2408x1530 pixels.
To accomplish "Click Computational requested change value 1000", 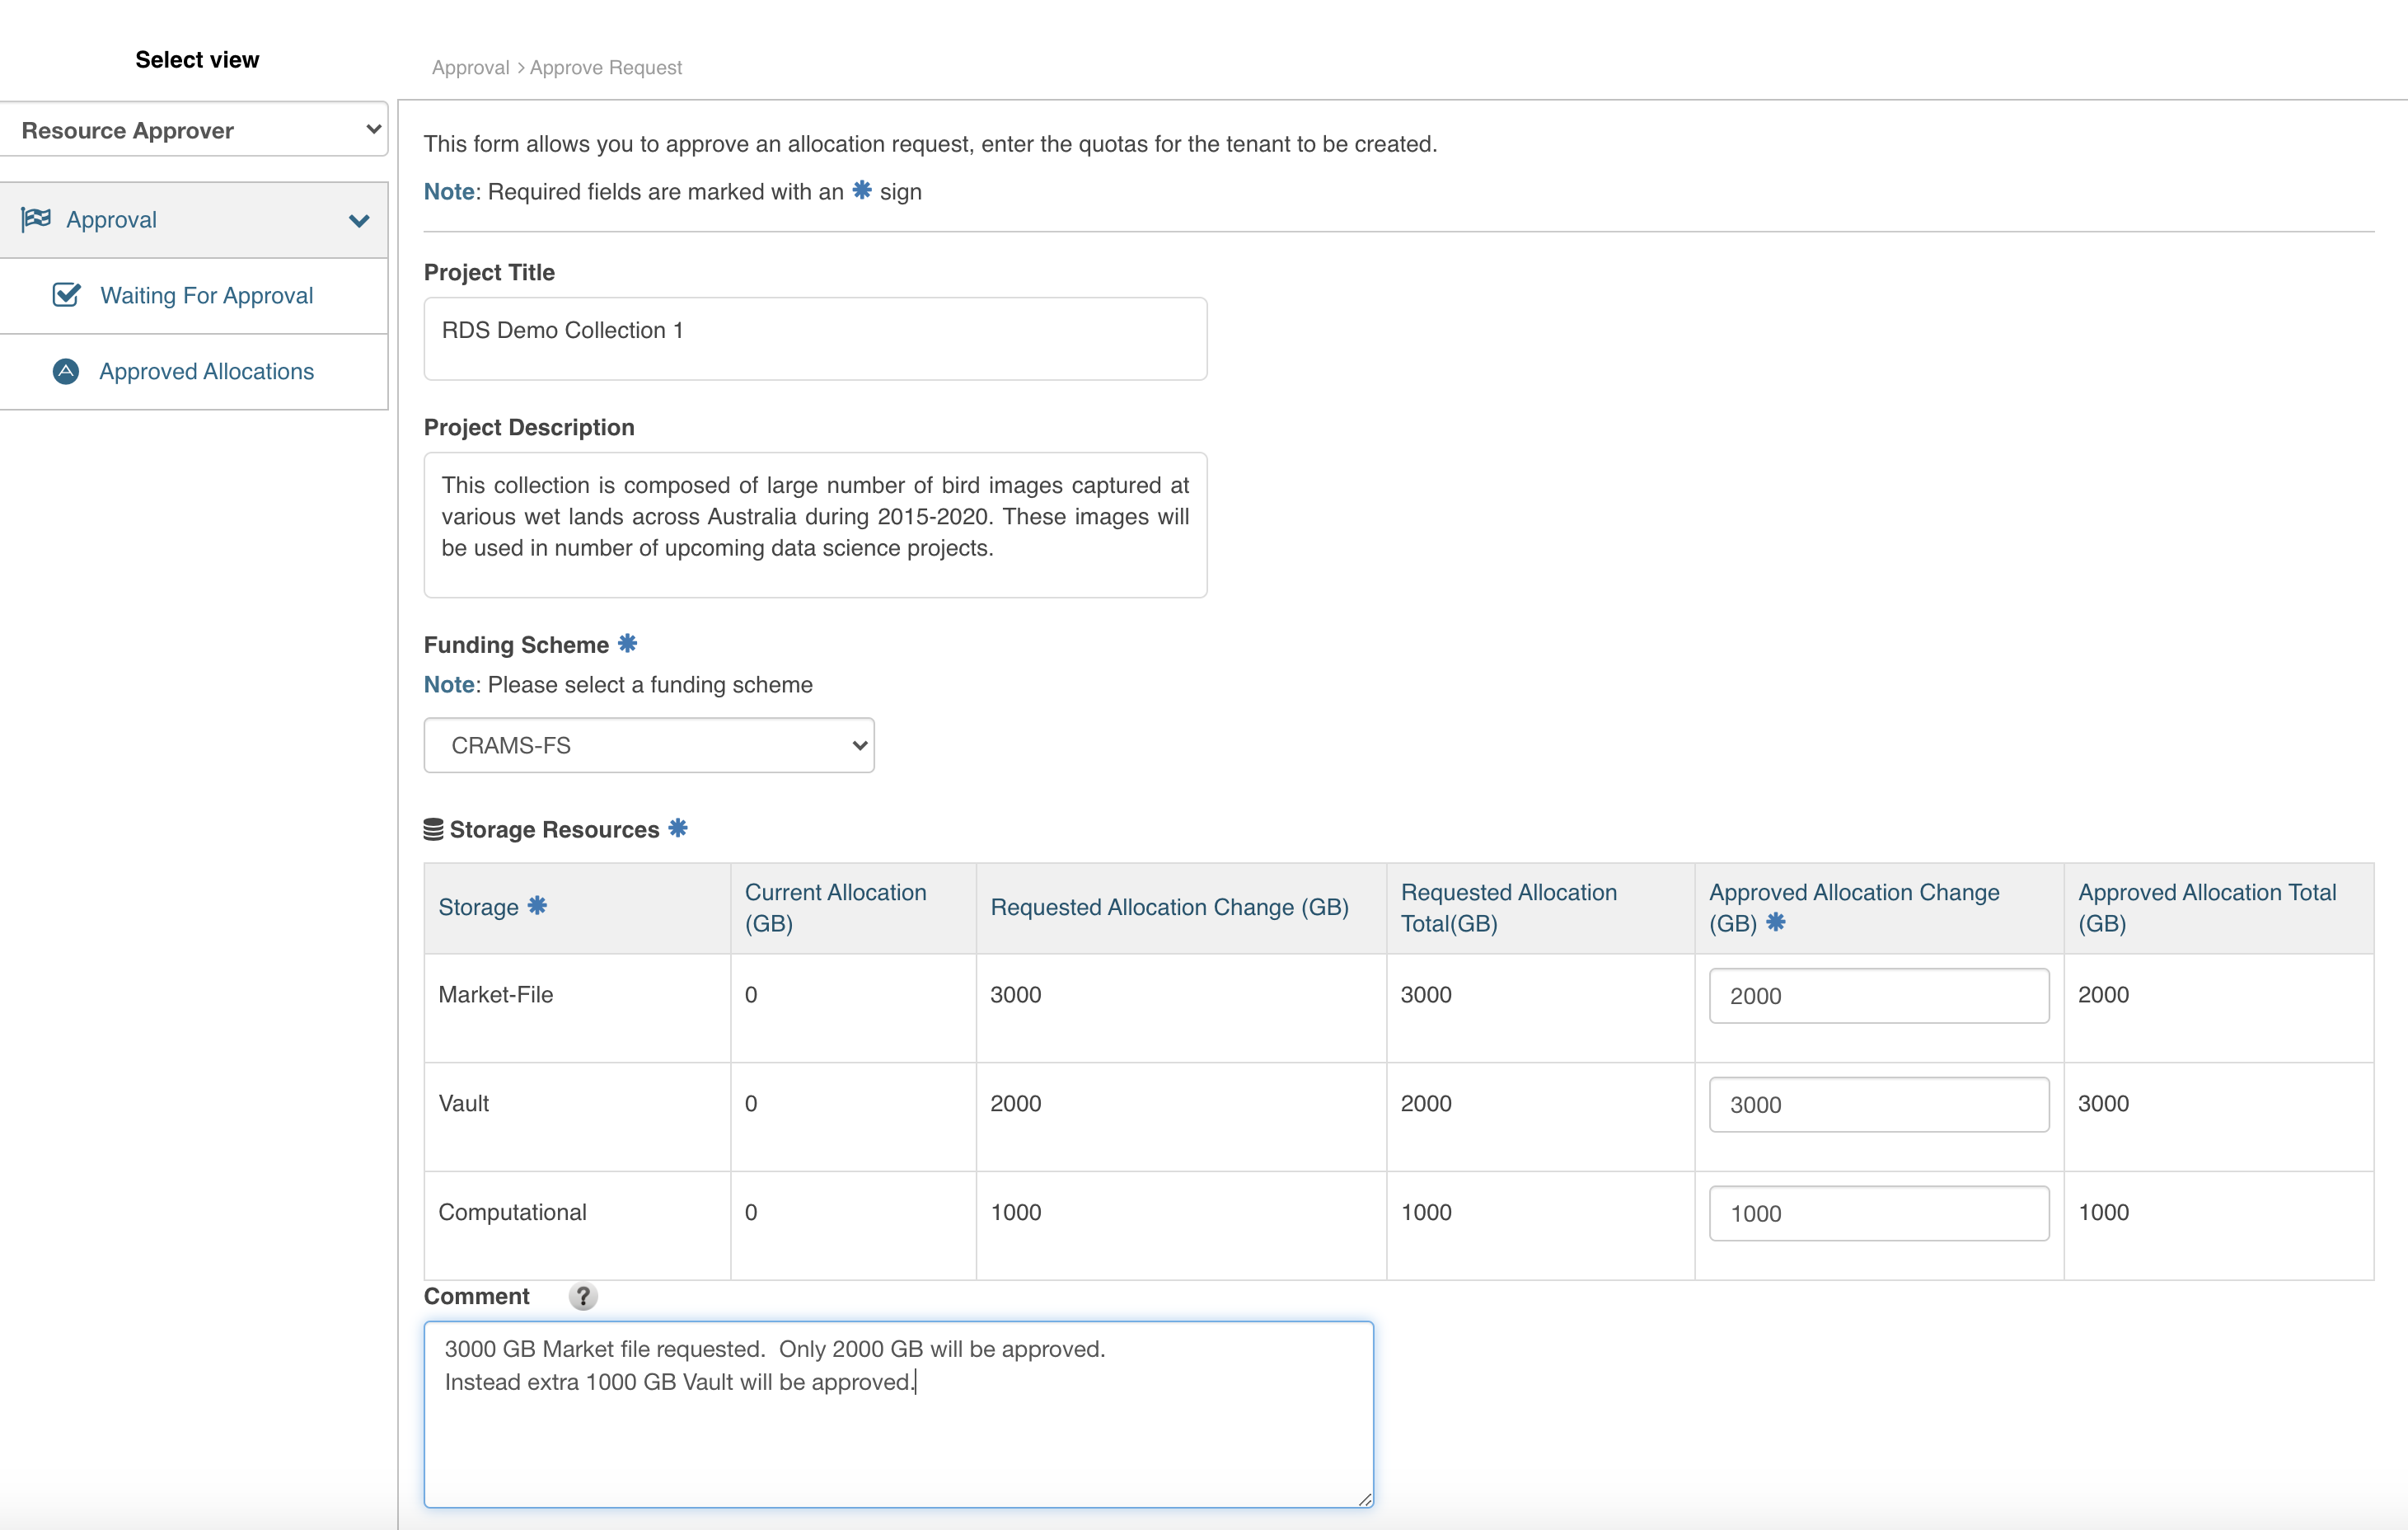I will 1015,1212.
